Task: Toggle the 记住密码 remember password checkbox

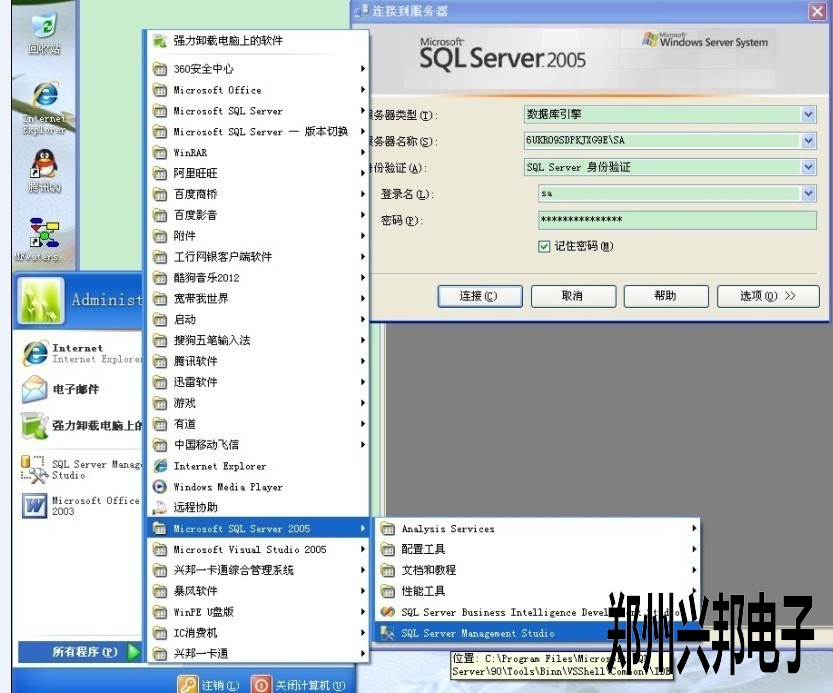Action: pyautogui.click(x=544, y=246)
